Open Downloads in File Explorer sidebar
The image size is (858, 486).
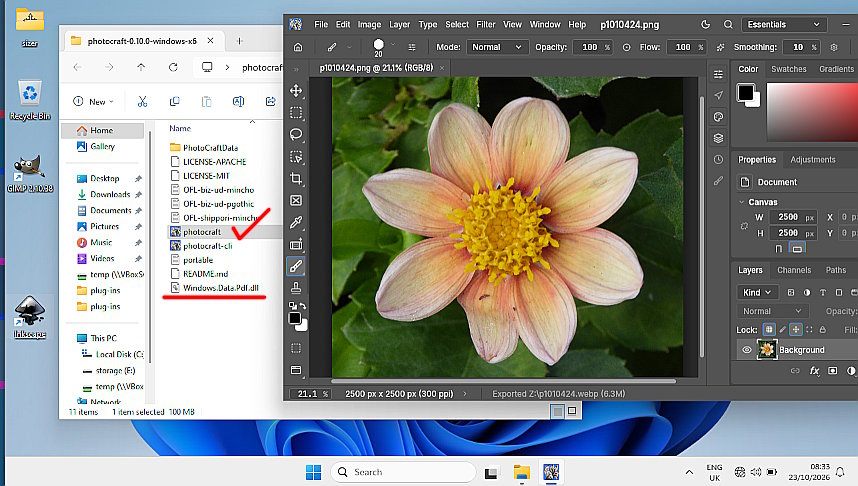(110, 194)
